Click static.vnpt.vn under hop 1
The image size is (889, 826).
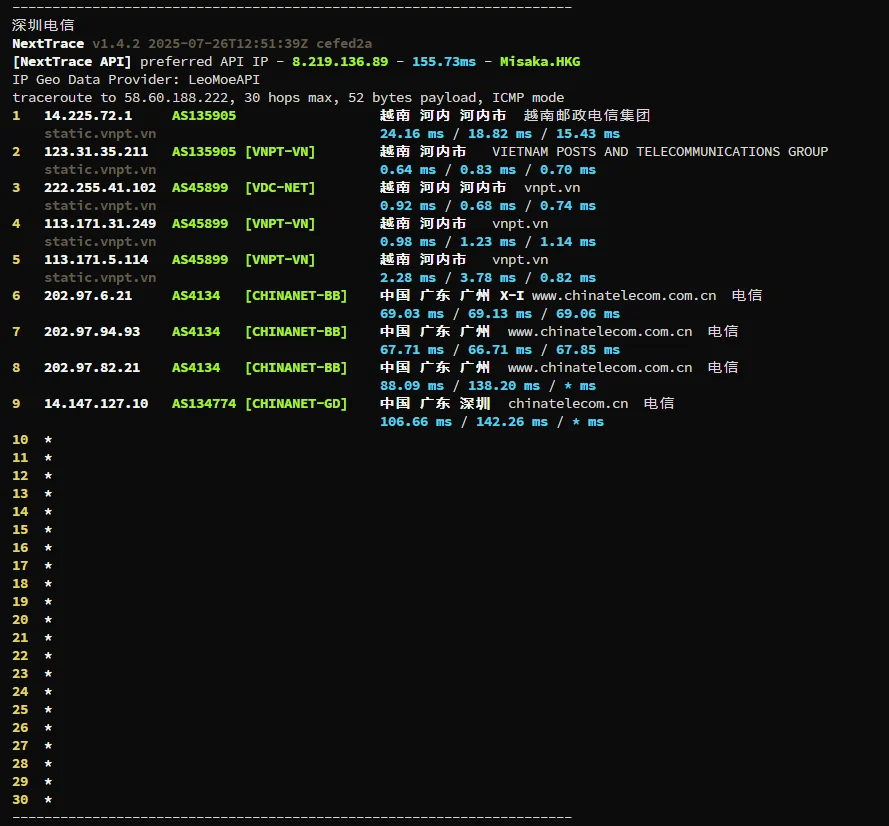[x=100, y=134]
